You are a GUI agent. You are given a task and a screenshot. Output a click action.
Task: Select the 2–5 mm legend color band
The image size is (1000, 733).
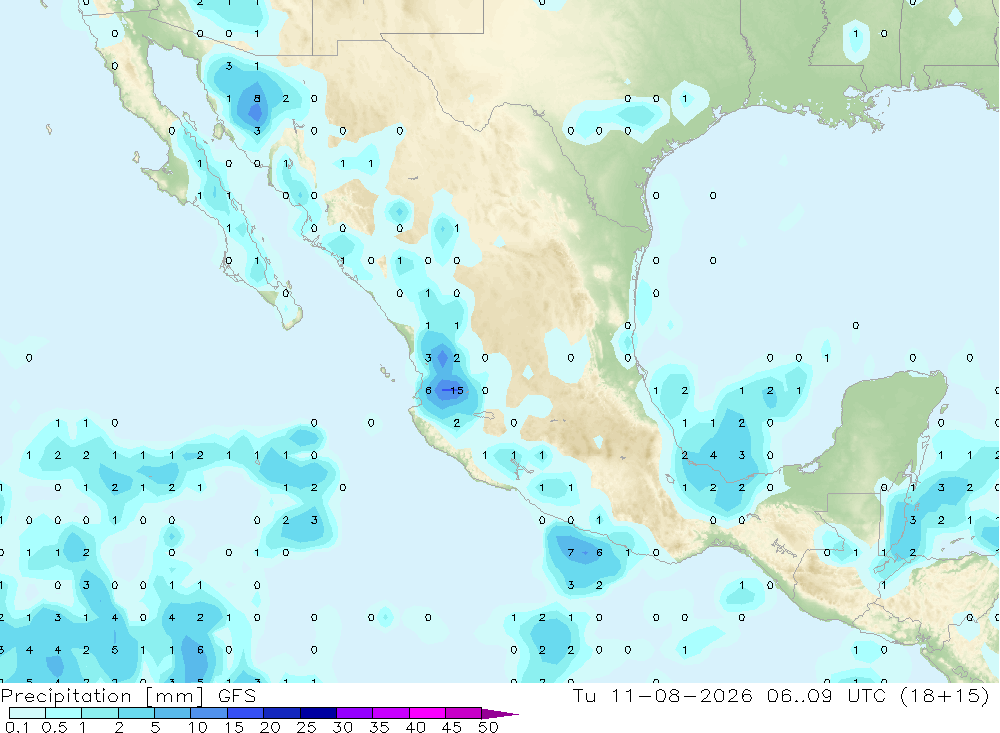(136, 713)
